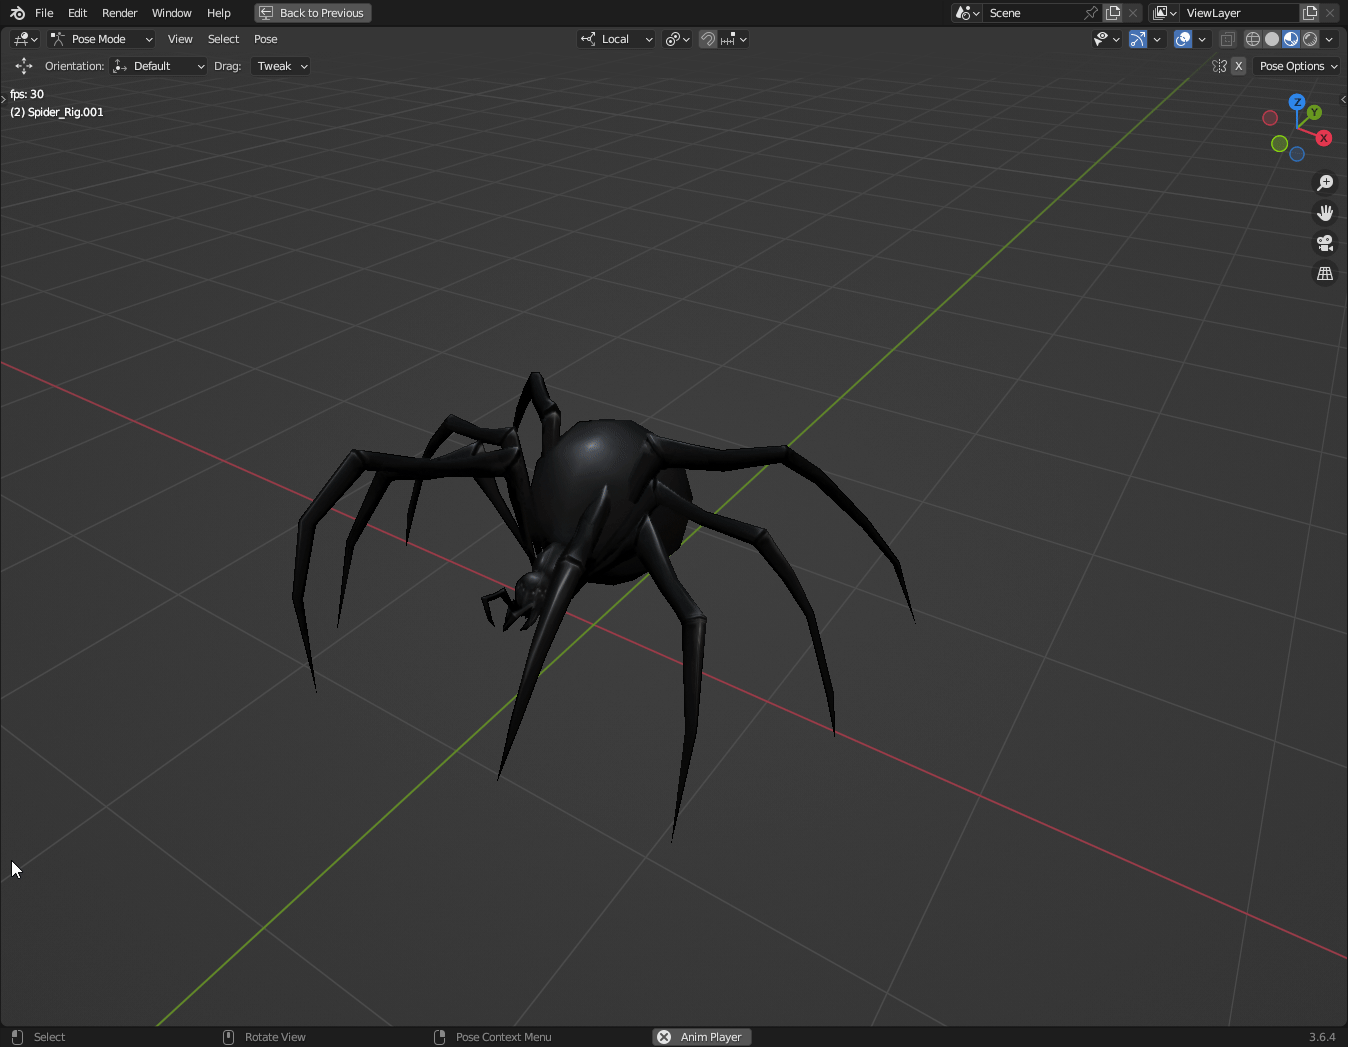Open the editor type dropdown

pos(25,39)
